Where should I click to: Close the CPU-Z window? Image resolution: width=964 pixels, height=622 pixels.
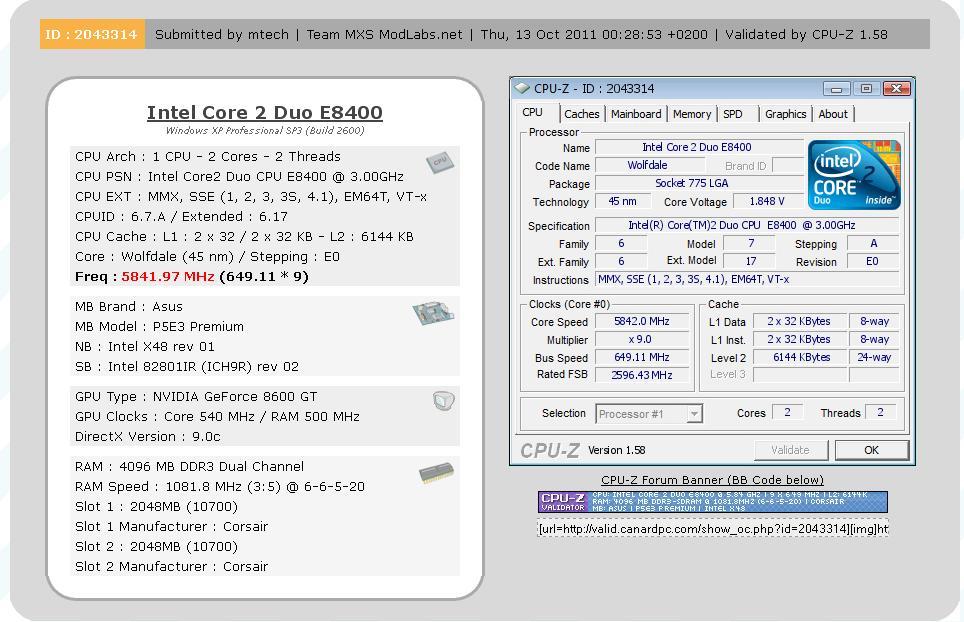click(896, 89)
